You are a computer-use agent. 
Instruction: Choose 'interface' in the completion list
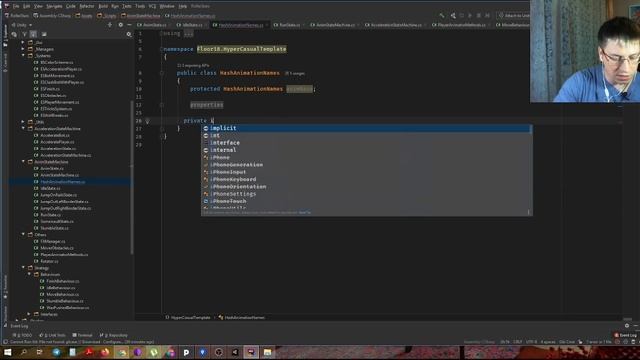[366, 143]
